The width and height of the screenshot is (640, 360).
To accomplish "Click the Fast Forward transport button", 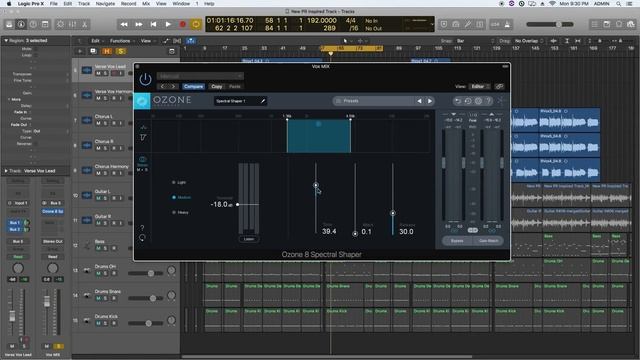I will (139, 24).
